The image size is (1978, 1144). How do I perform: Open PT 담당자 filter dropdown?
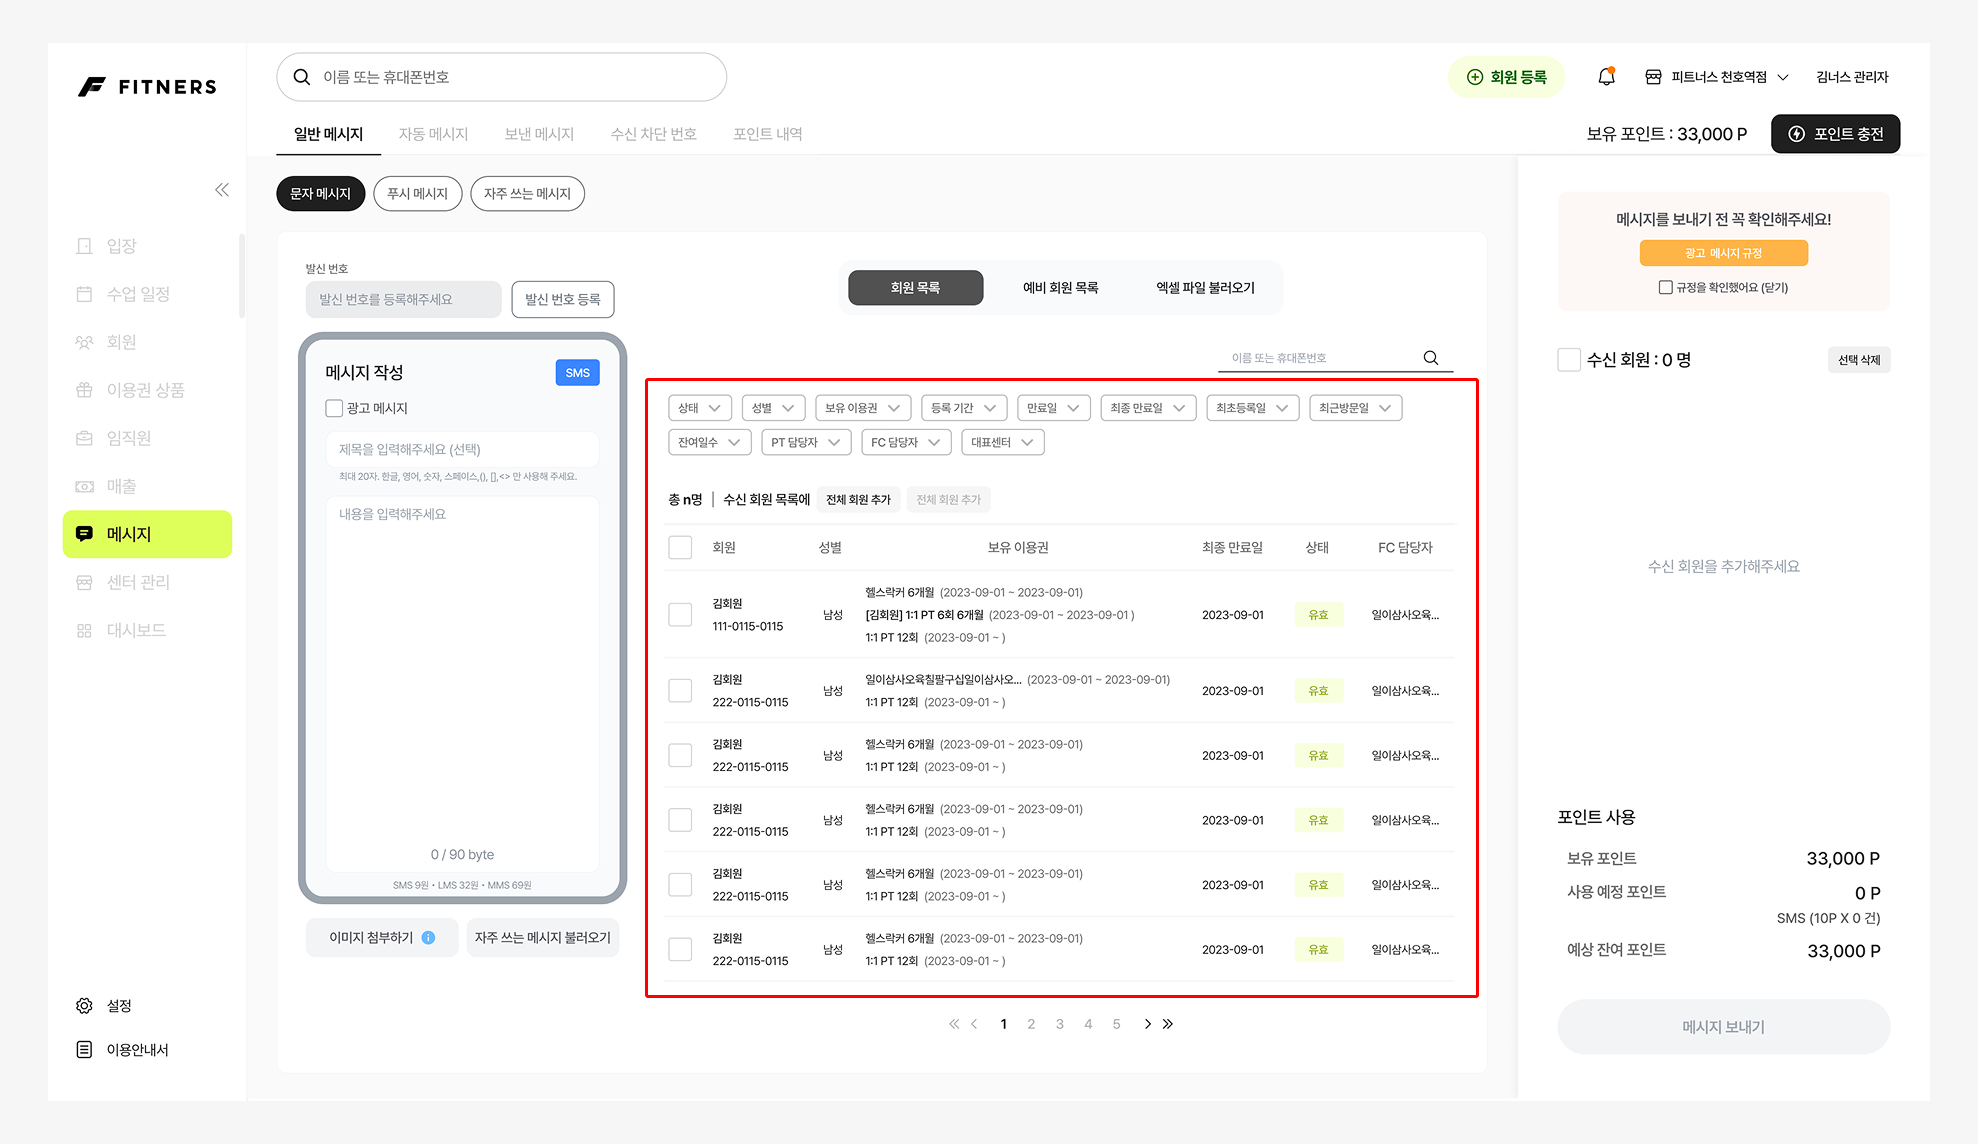(806, 442)
